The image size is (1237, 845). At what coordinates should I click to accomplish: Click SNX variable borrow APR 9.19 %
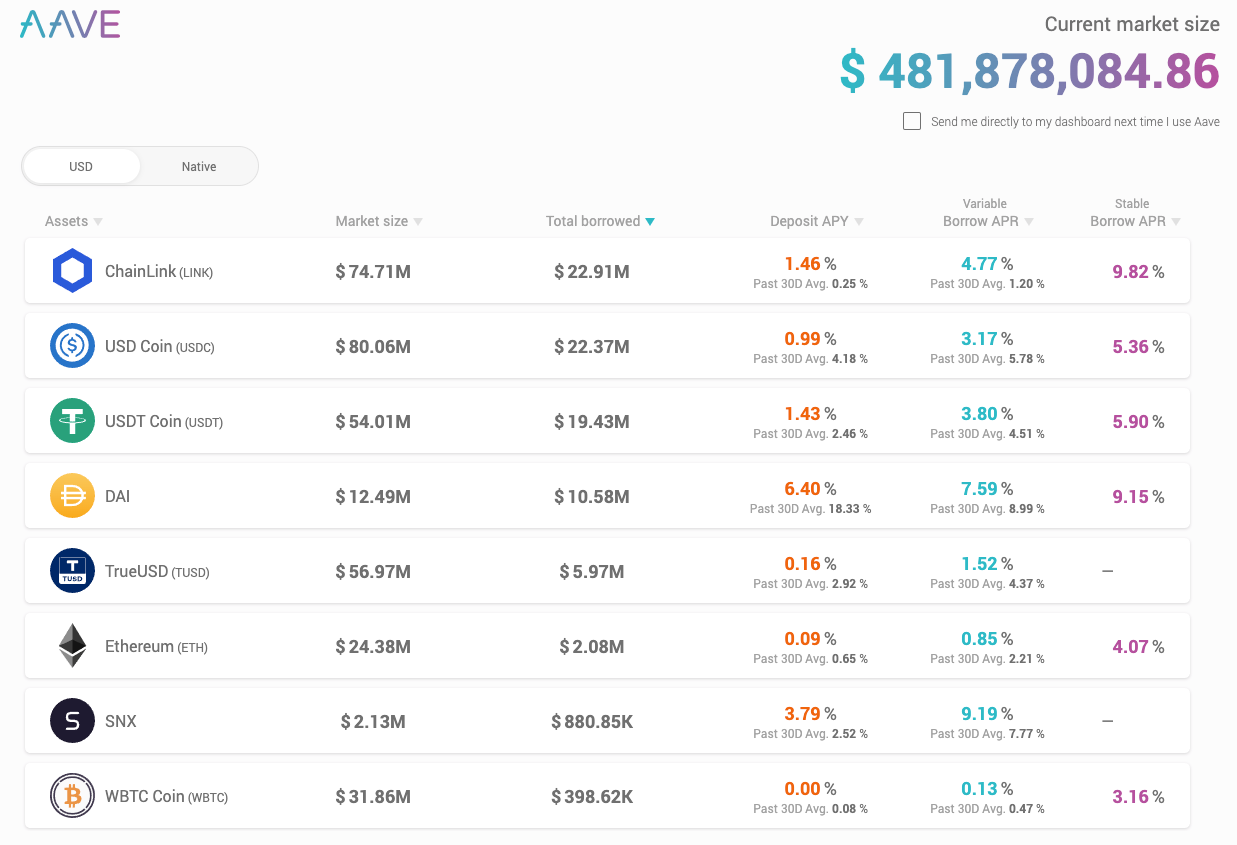[x=987, y=714]
